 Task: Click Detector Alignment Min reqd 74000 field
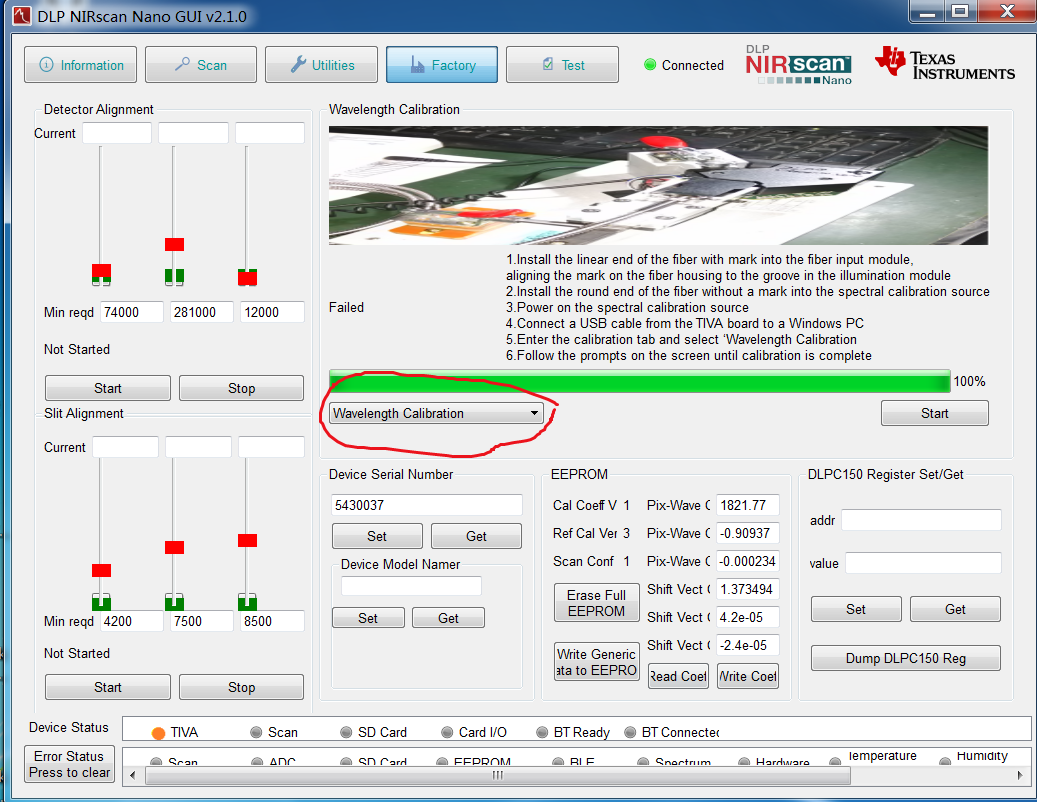[x=132, y=312]
